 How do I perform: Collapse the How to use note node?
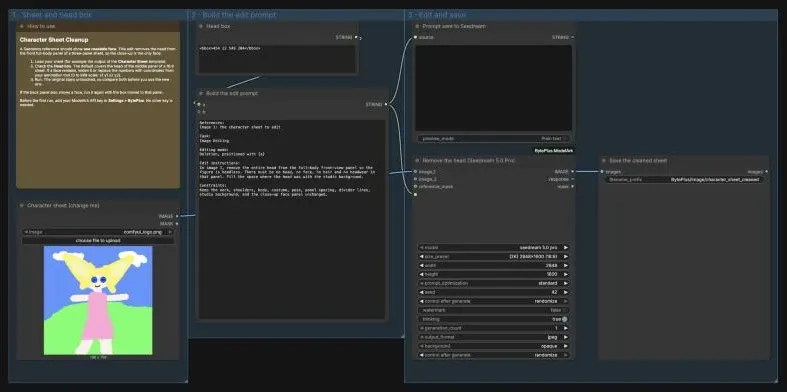pos(22,26)
